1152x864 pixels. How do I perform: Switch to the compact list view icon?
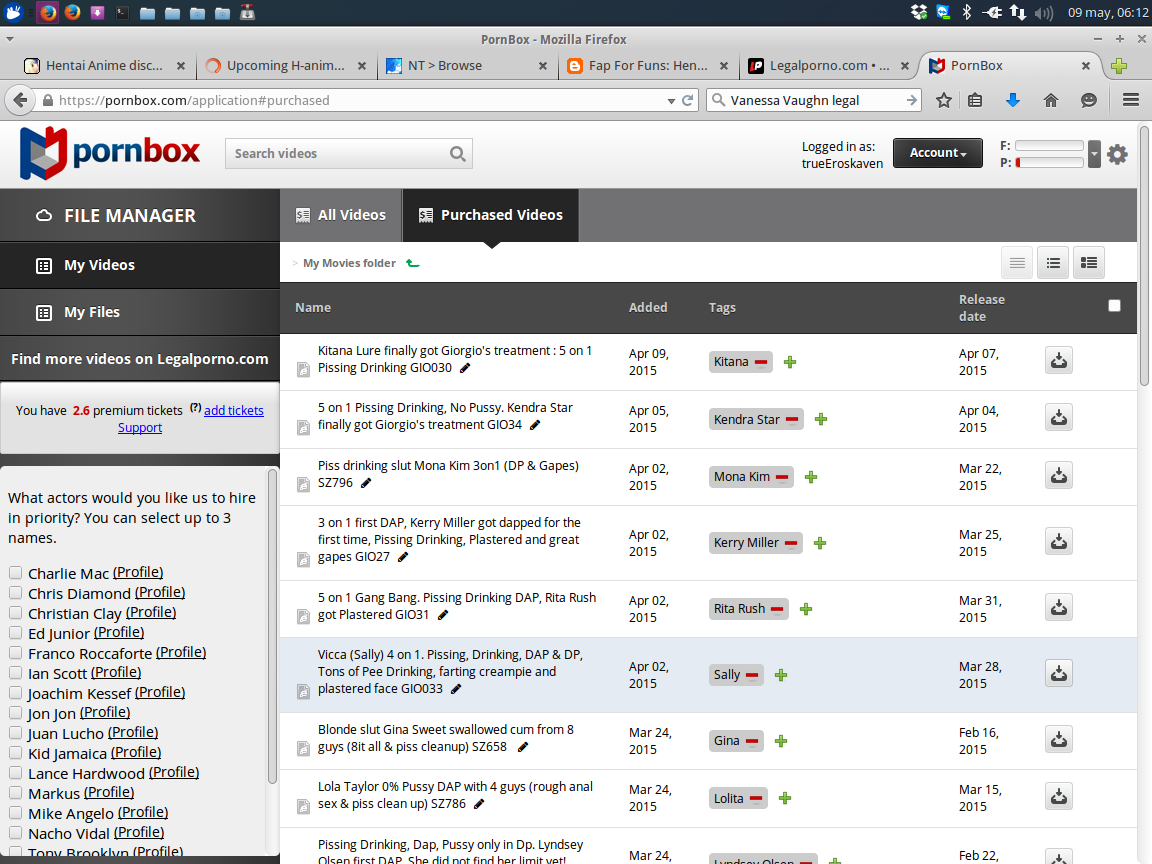pyautogui.click(x=1017, y=263)
